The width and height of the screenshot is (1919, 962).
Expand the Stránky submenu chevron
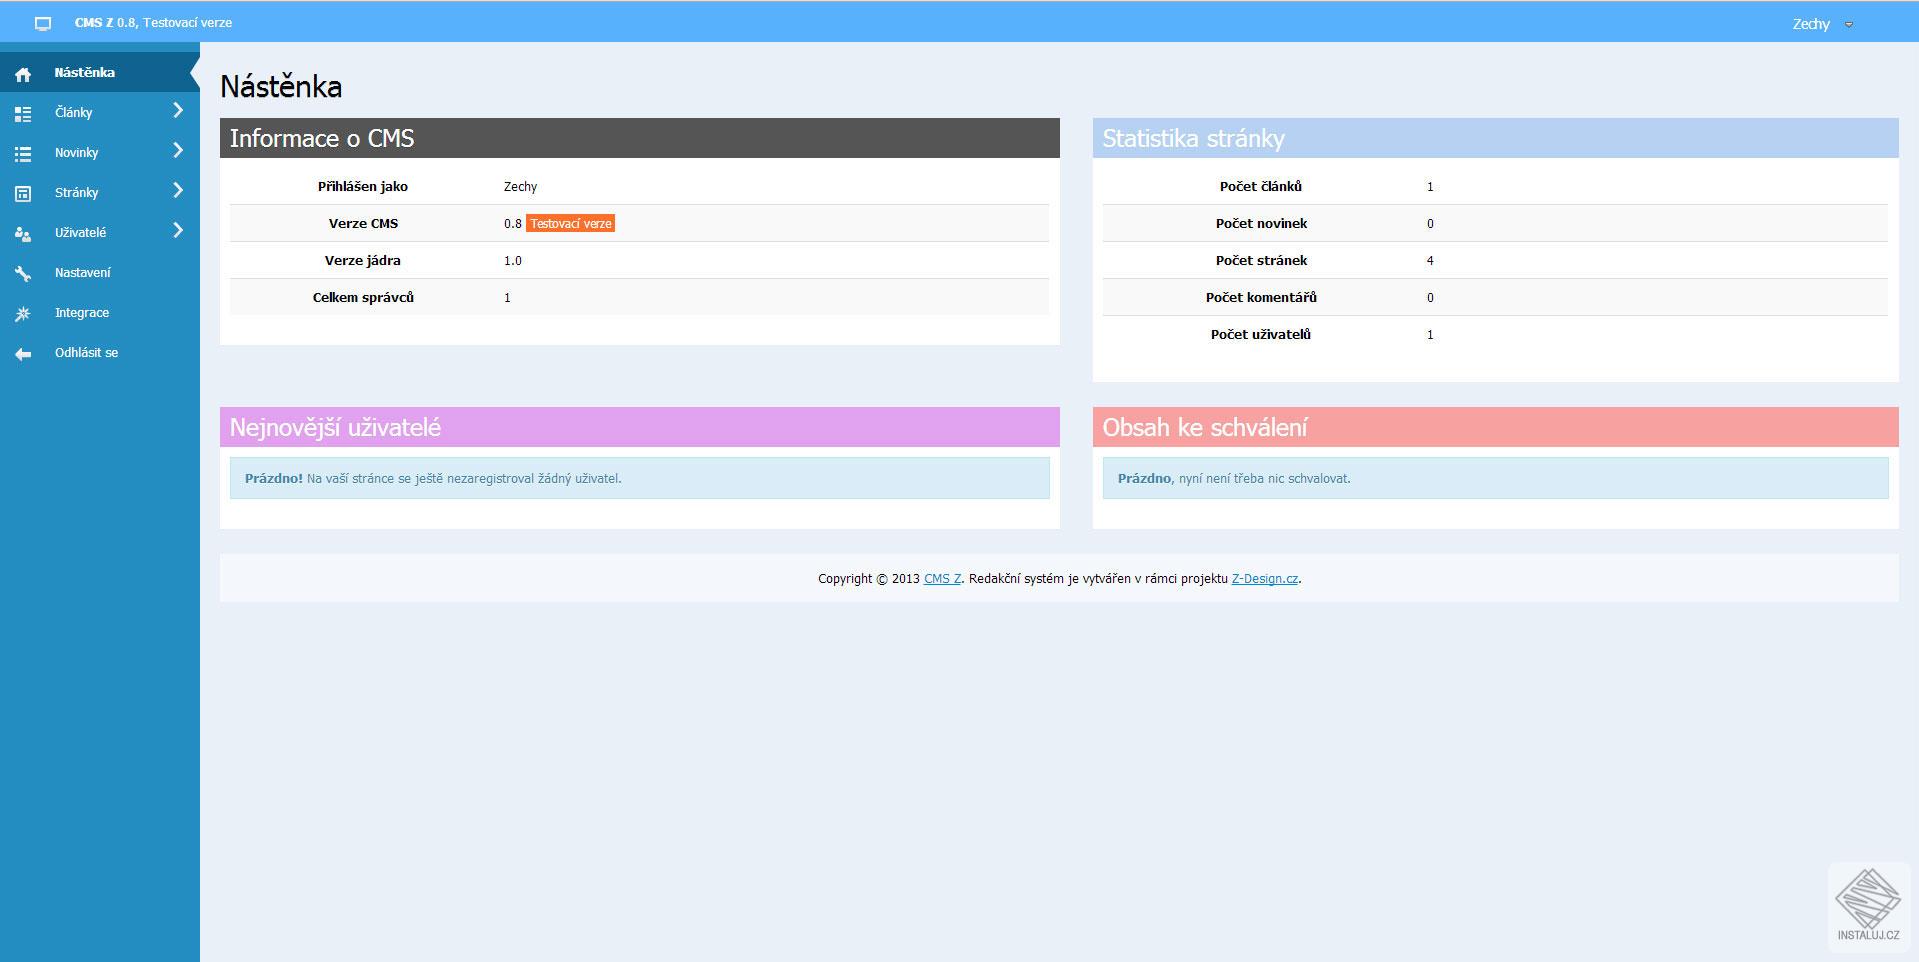[178, 190]
